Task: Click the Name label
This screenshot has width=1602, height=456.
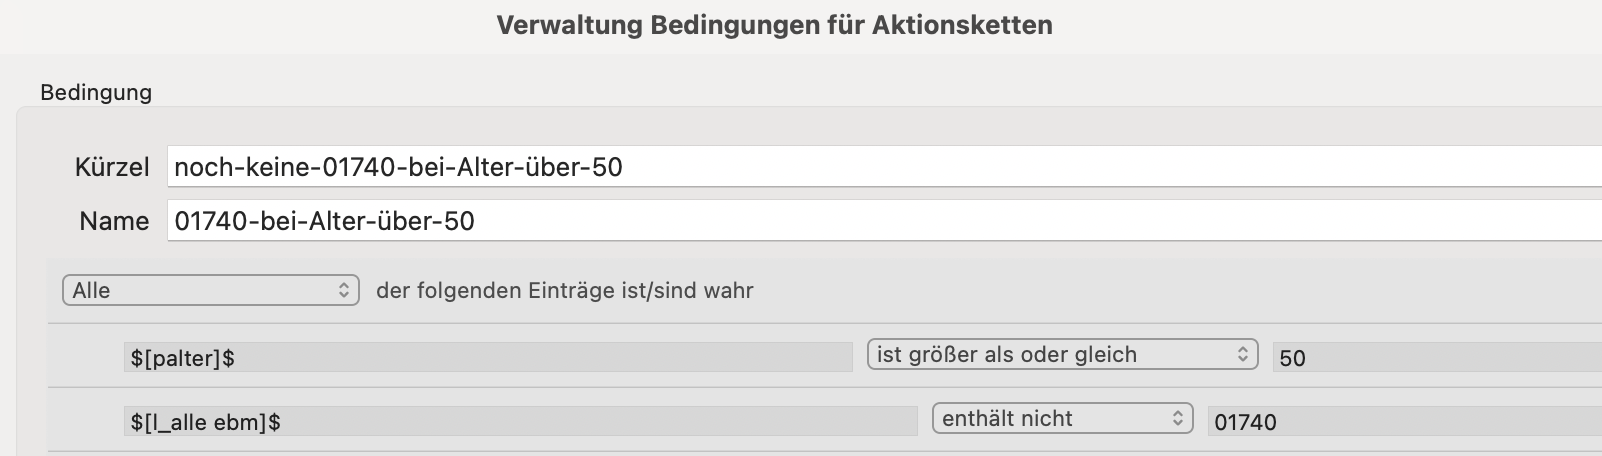Action: (x=114, y=221)
